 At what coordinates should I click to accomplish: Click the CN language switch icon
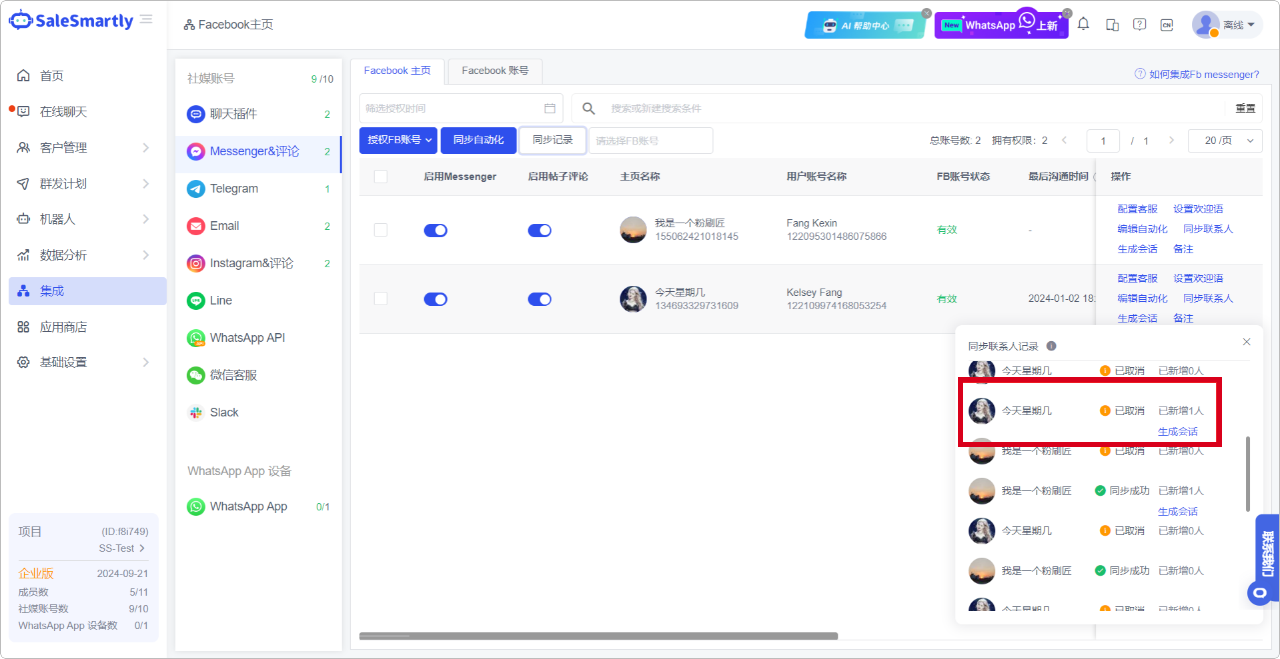click(1166, 25)
